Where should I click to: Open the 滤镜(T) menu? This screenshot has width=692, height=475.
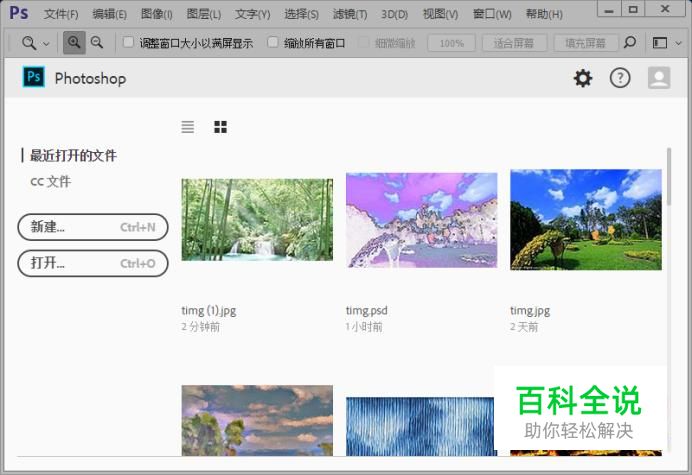click(350, 14)
